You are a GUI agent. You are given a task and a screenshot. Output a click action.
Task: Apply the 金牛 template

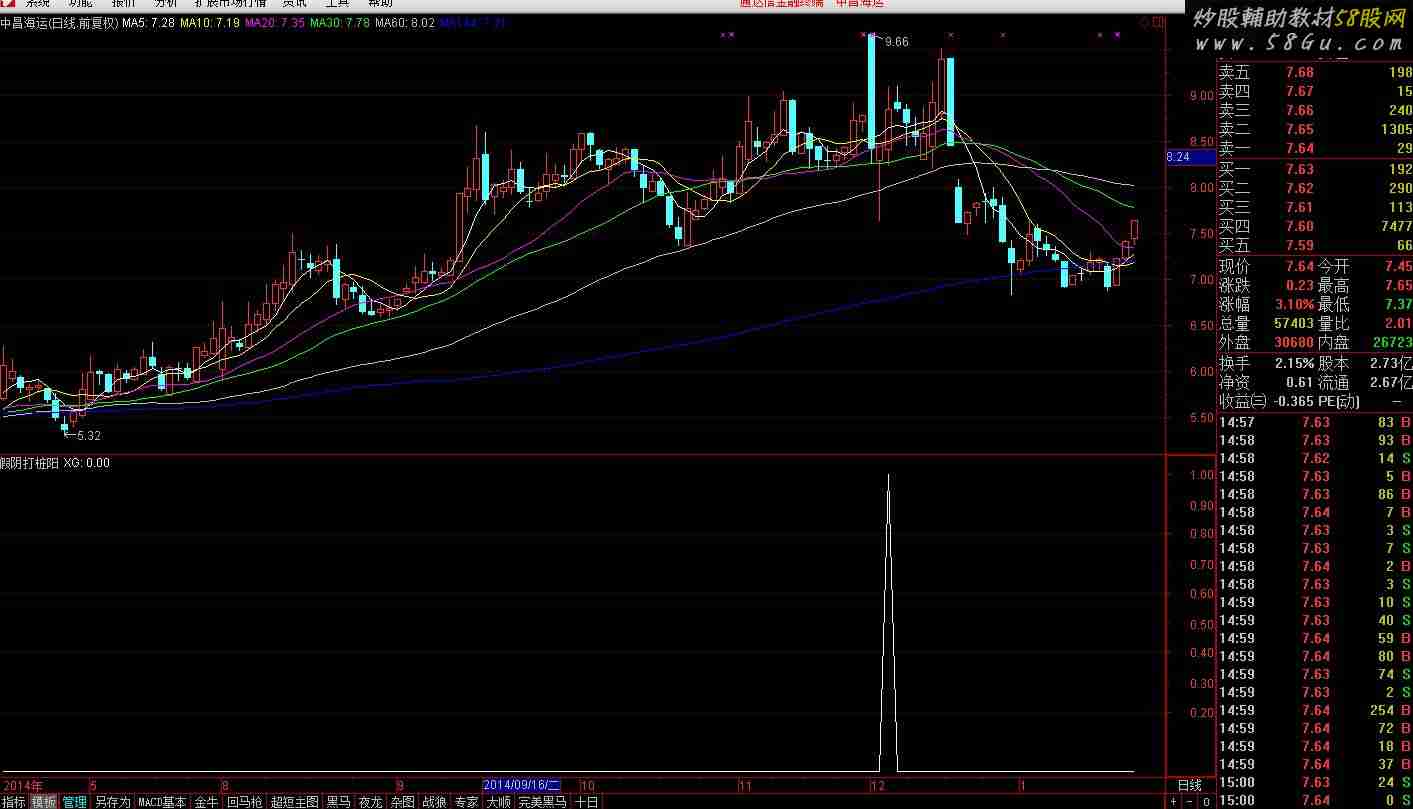206,802
